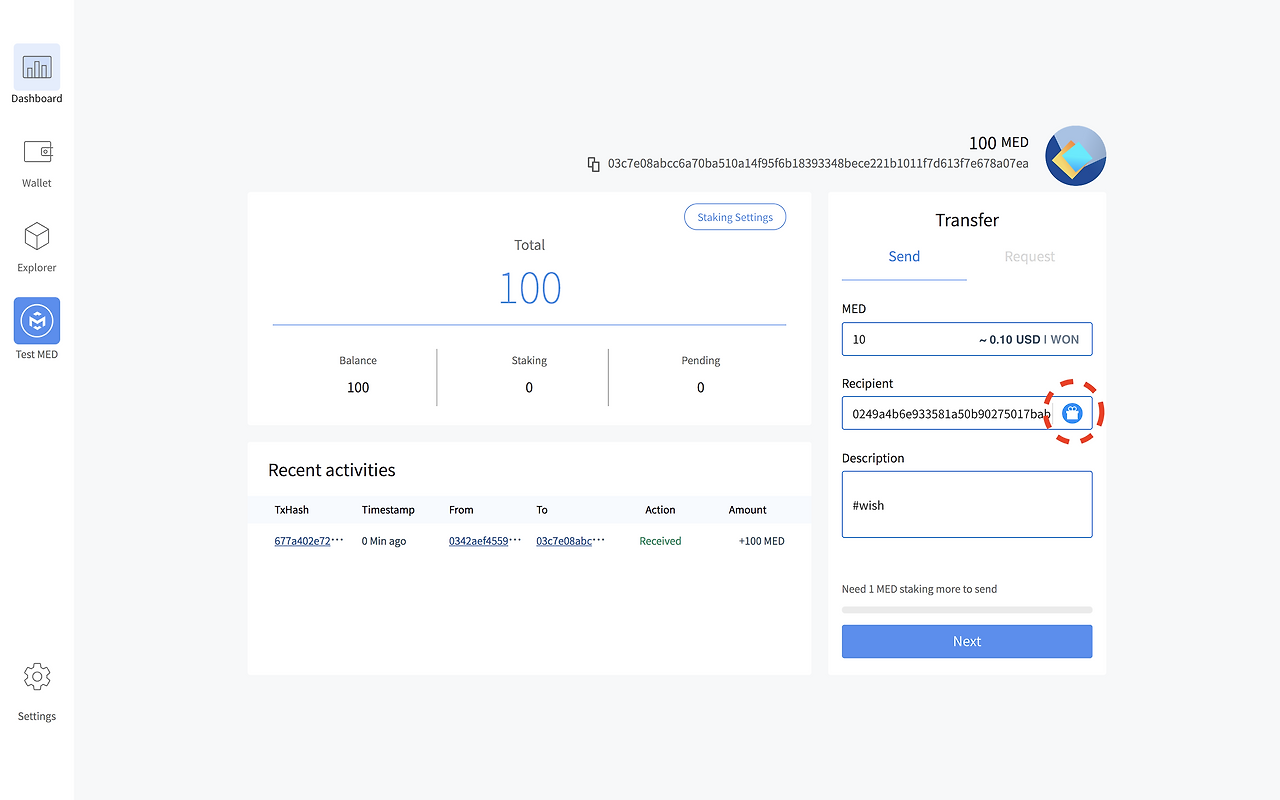This screenshot has width=1280, height=800.
Task: Click the TxHash column header
Action: 292,510
